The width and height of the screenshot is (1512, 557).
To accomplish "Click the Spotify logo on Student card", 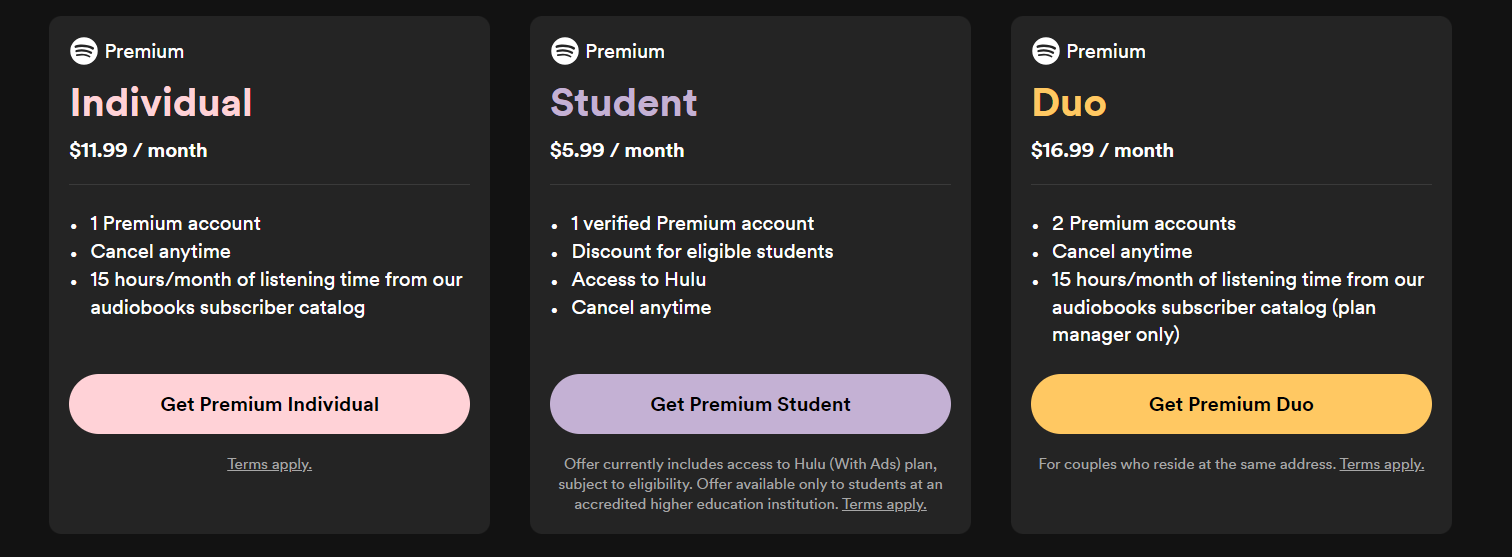I will pyautogui.click(x=565, y=51).
